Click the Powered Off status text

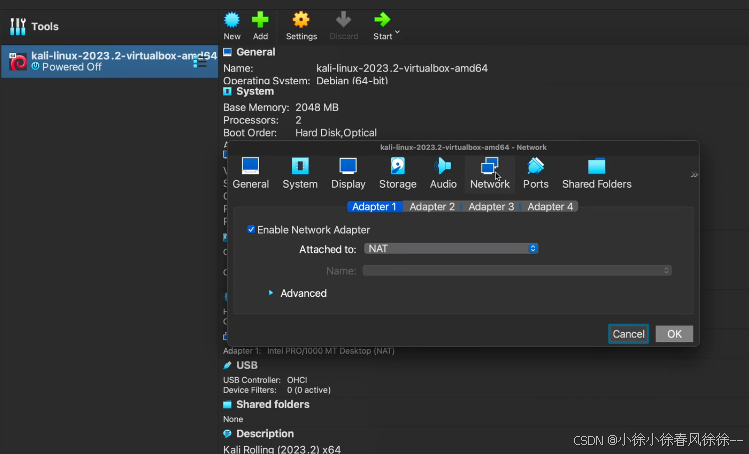[x=72, y=67]
